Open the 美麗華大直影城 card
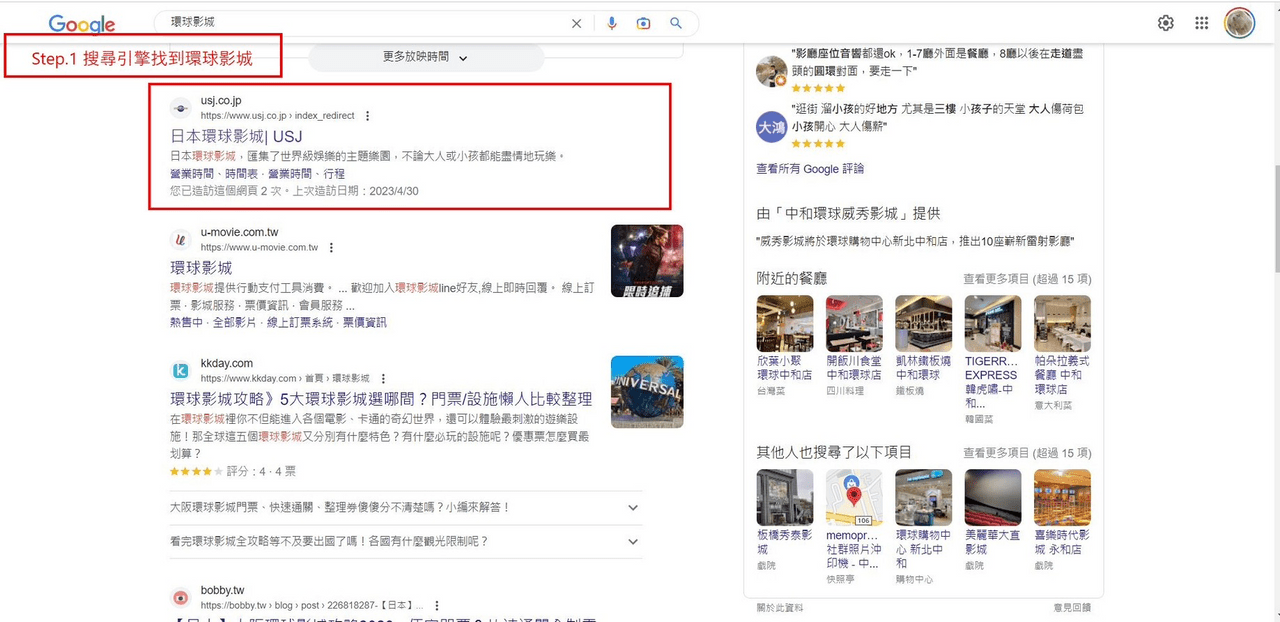 click(x=993, y=520)
